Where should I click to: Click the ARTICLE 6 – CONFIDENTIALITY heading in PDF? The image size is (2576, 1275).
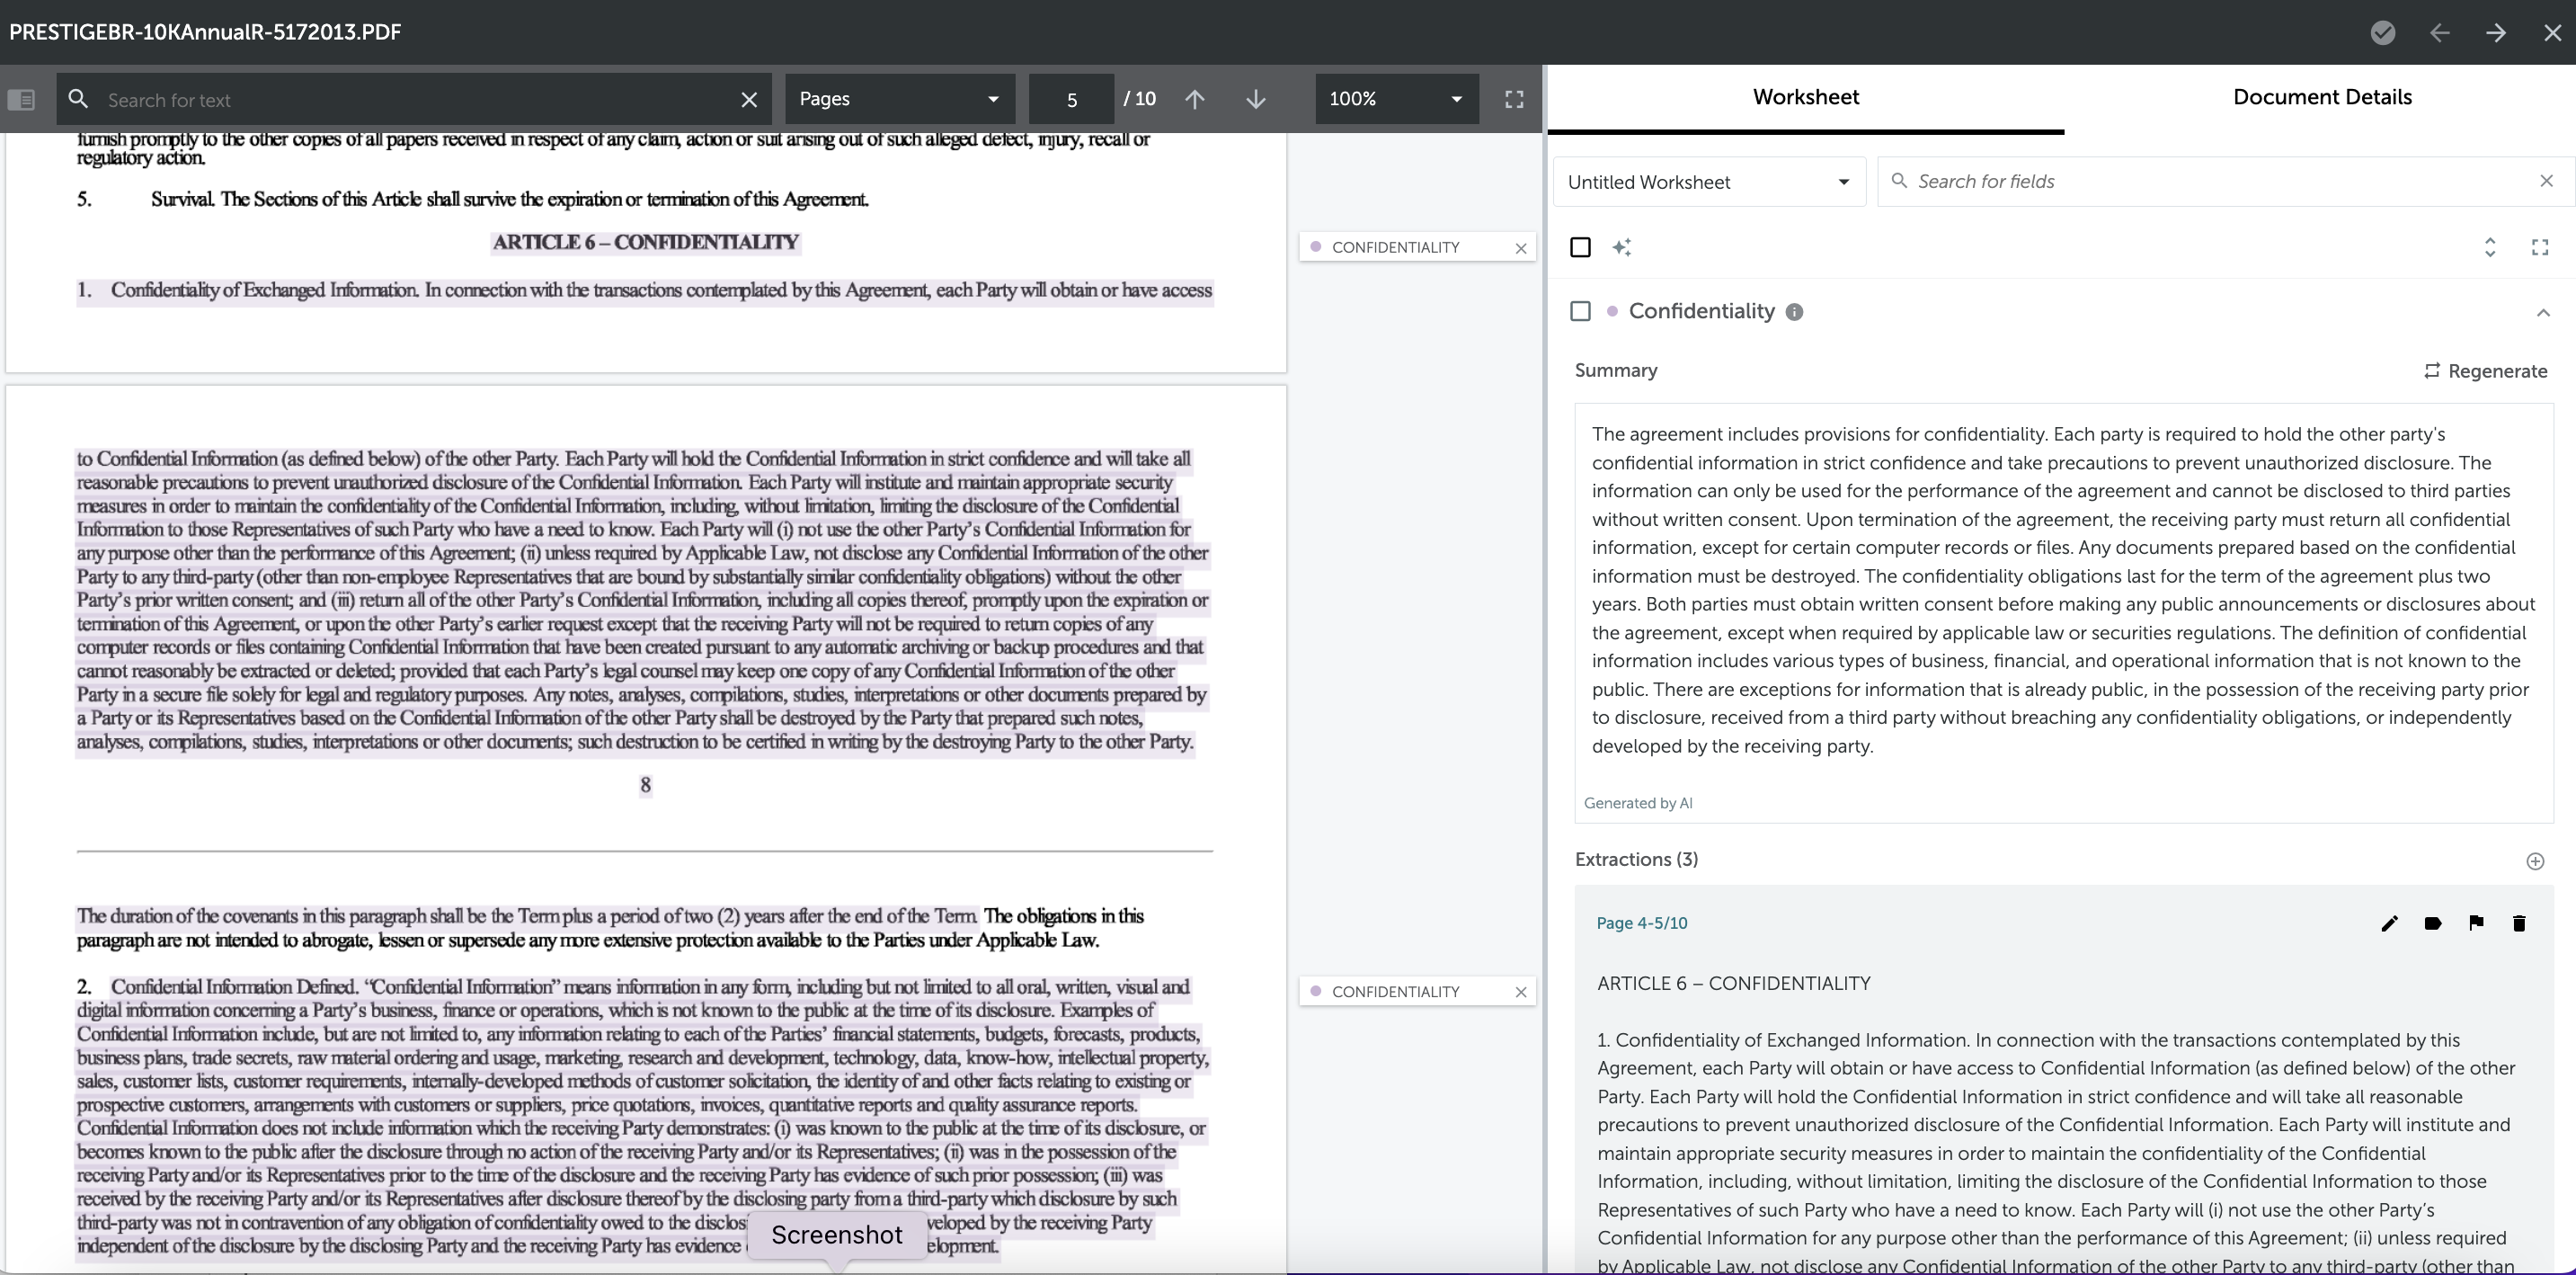(645, 242)
